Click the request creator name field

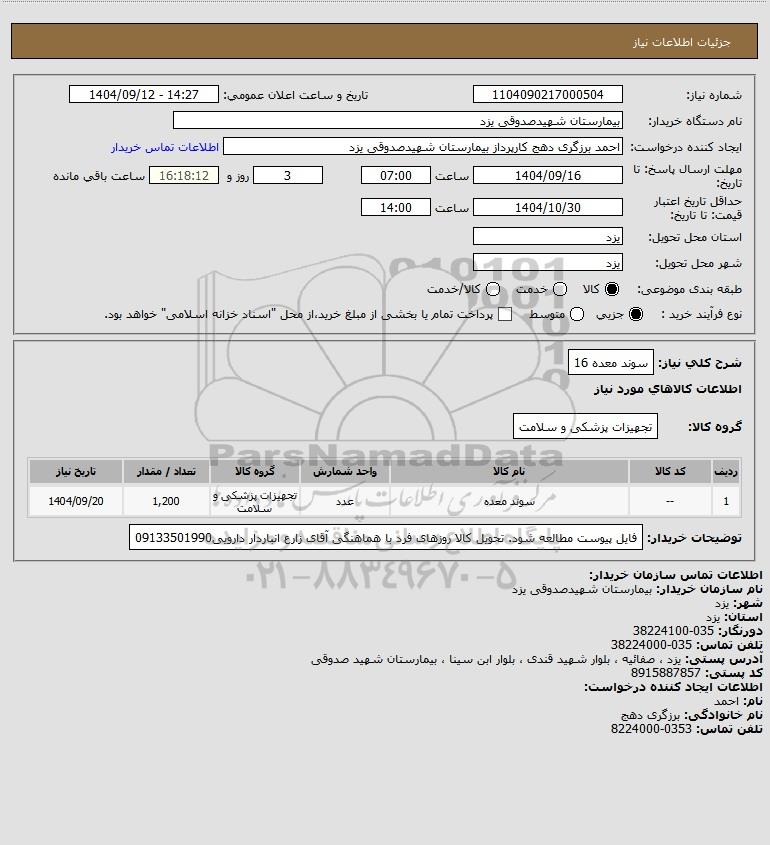[423, 147]
